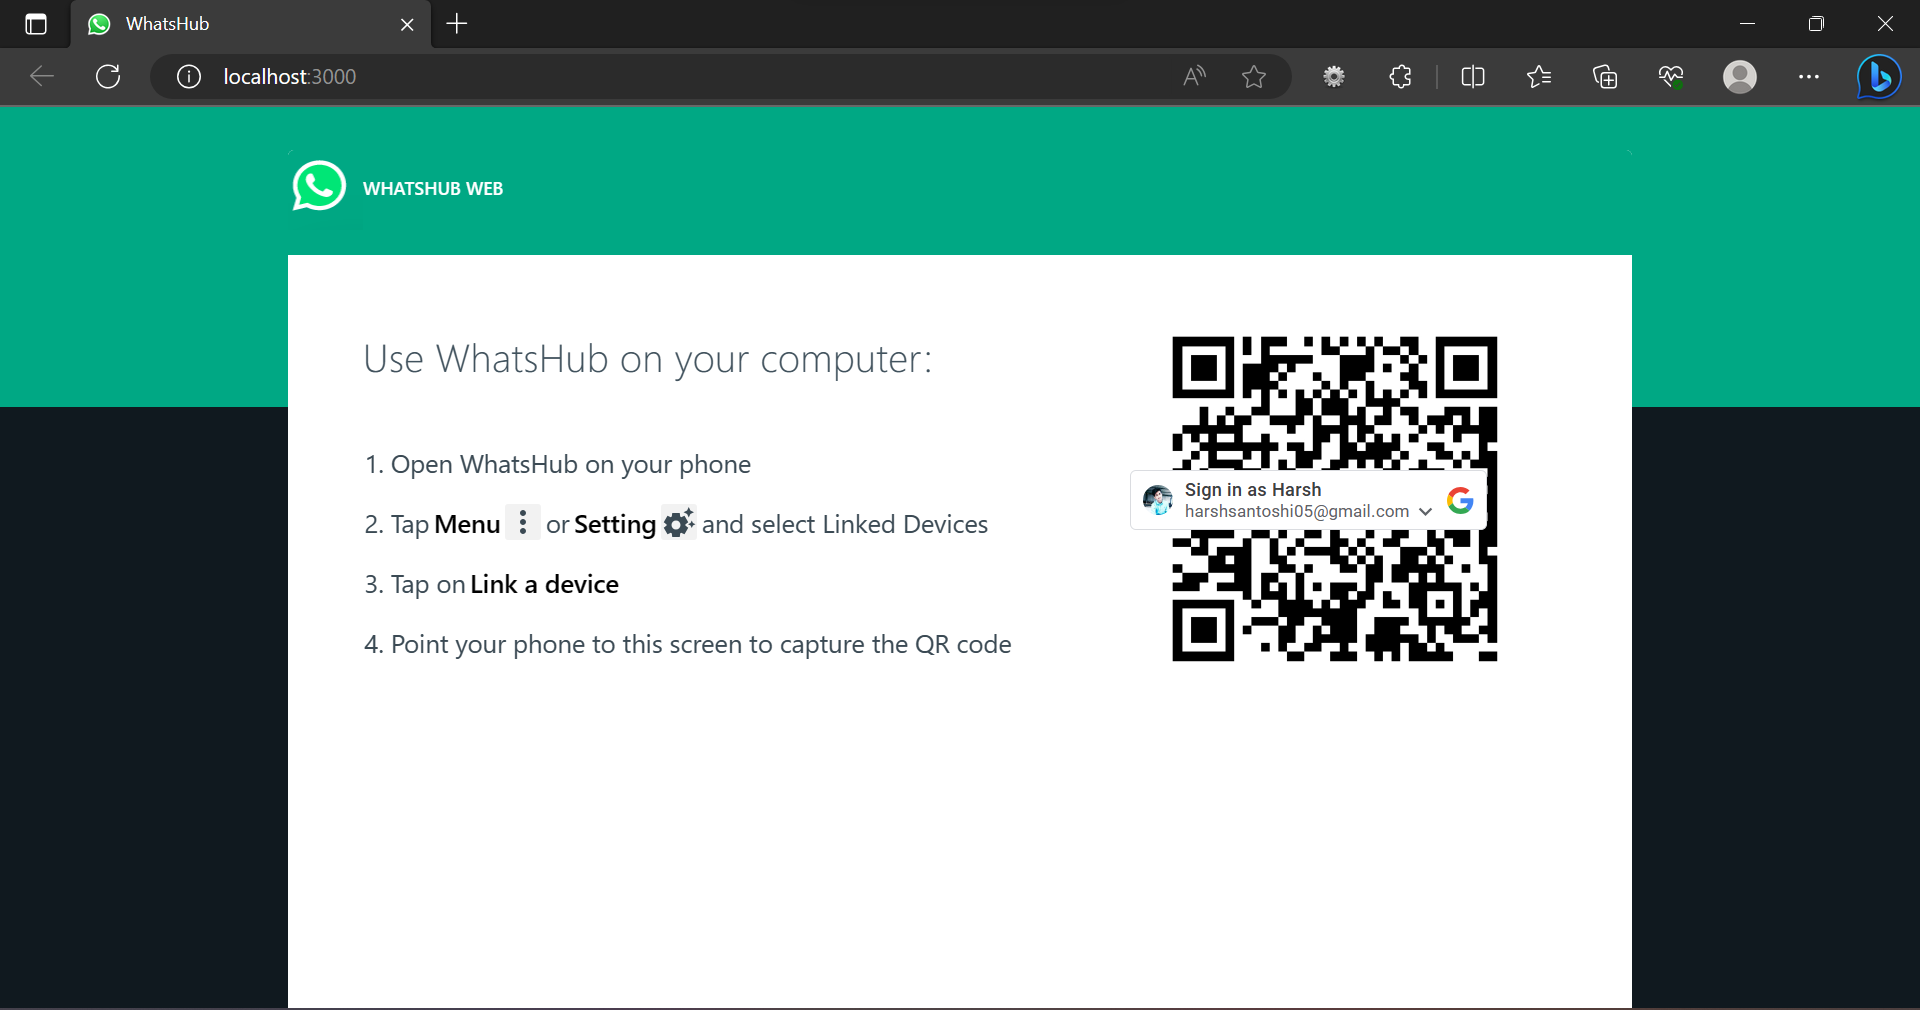This screenshot has height=1010, width=1920.
Task: Click the Browser Essentials heart icon
Action: pyautogui.click(x=1671, y=77)
